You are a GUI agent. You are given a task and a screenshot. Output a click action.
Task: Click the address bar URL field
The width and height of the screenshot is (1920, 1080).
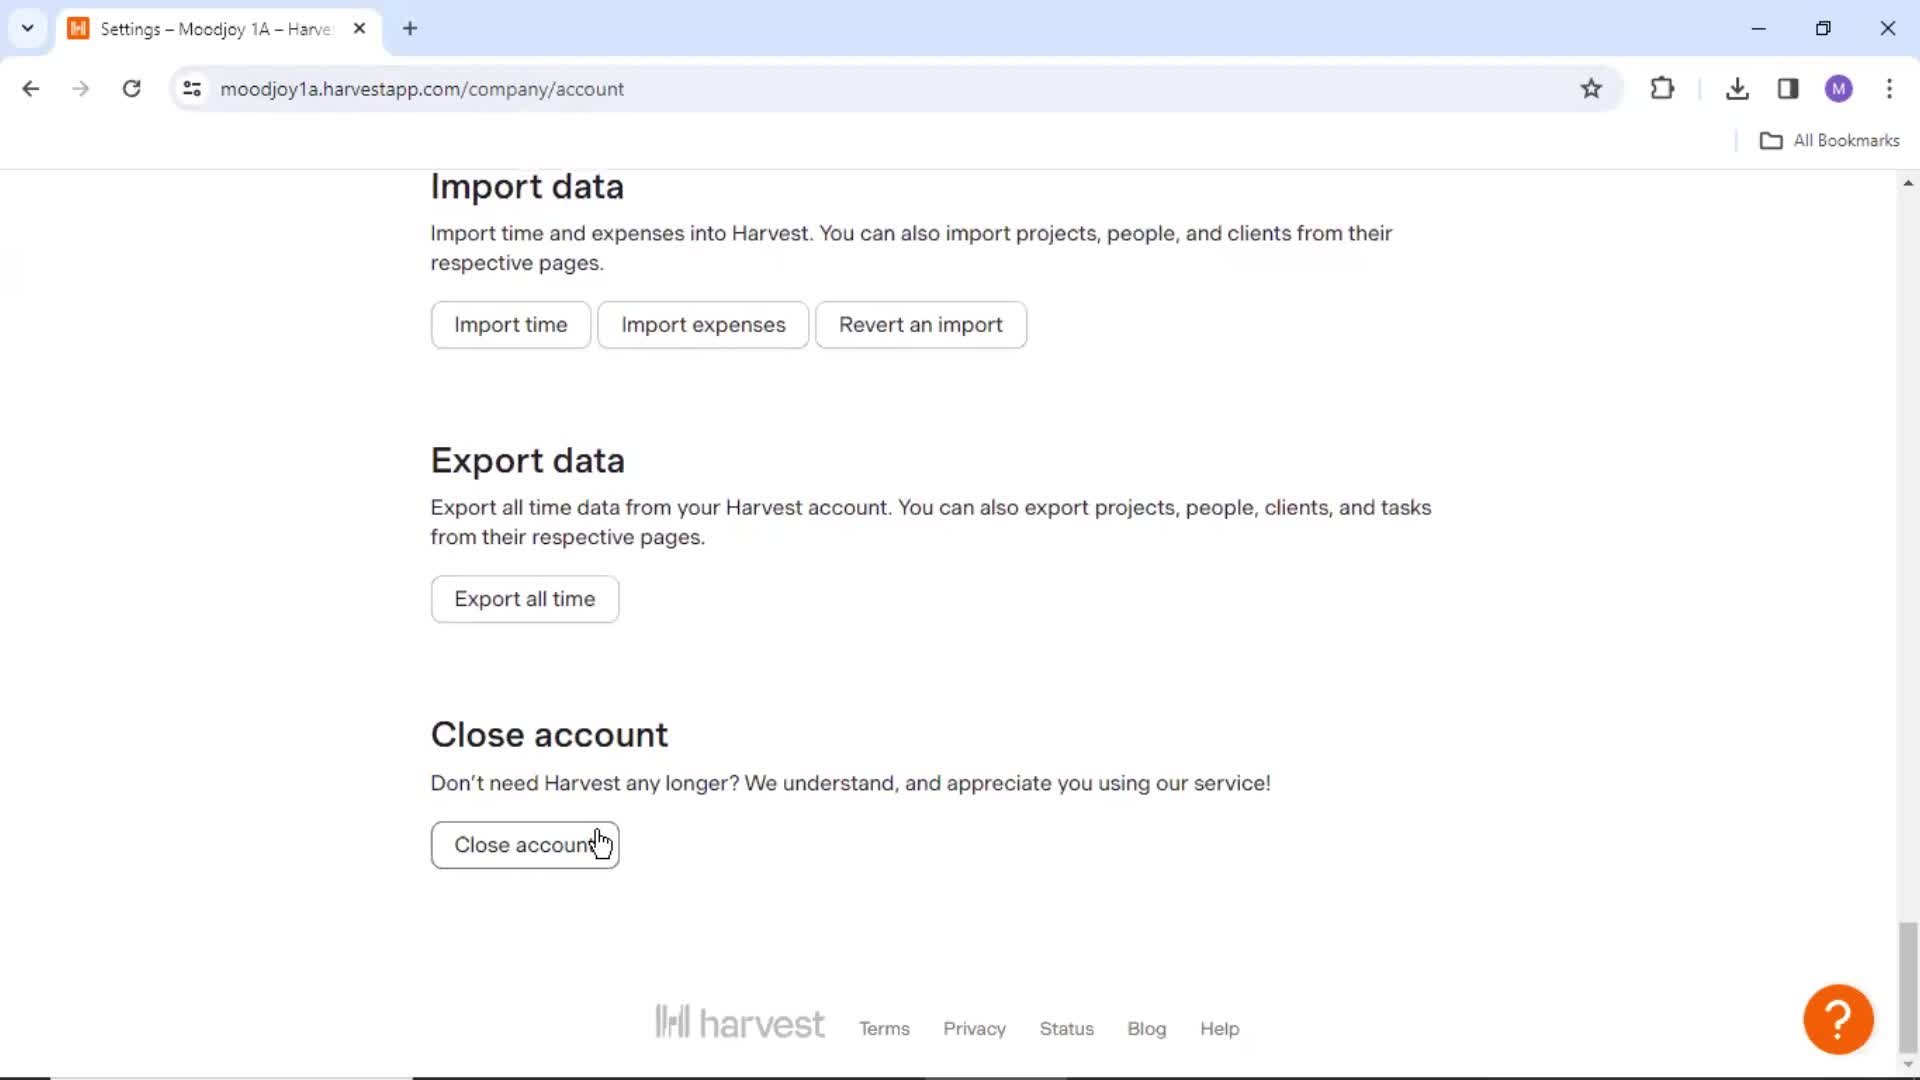422,88
